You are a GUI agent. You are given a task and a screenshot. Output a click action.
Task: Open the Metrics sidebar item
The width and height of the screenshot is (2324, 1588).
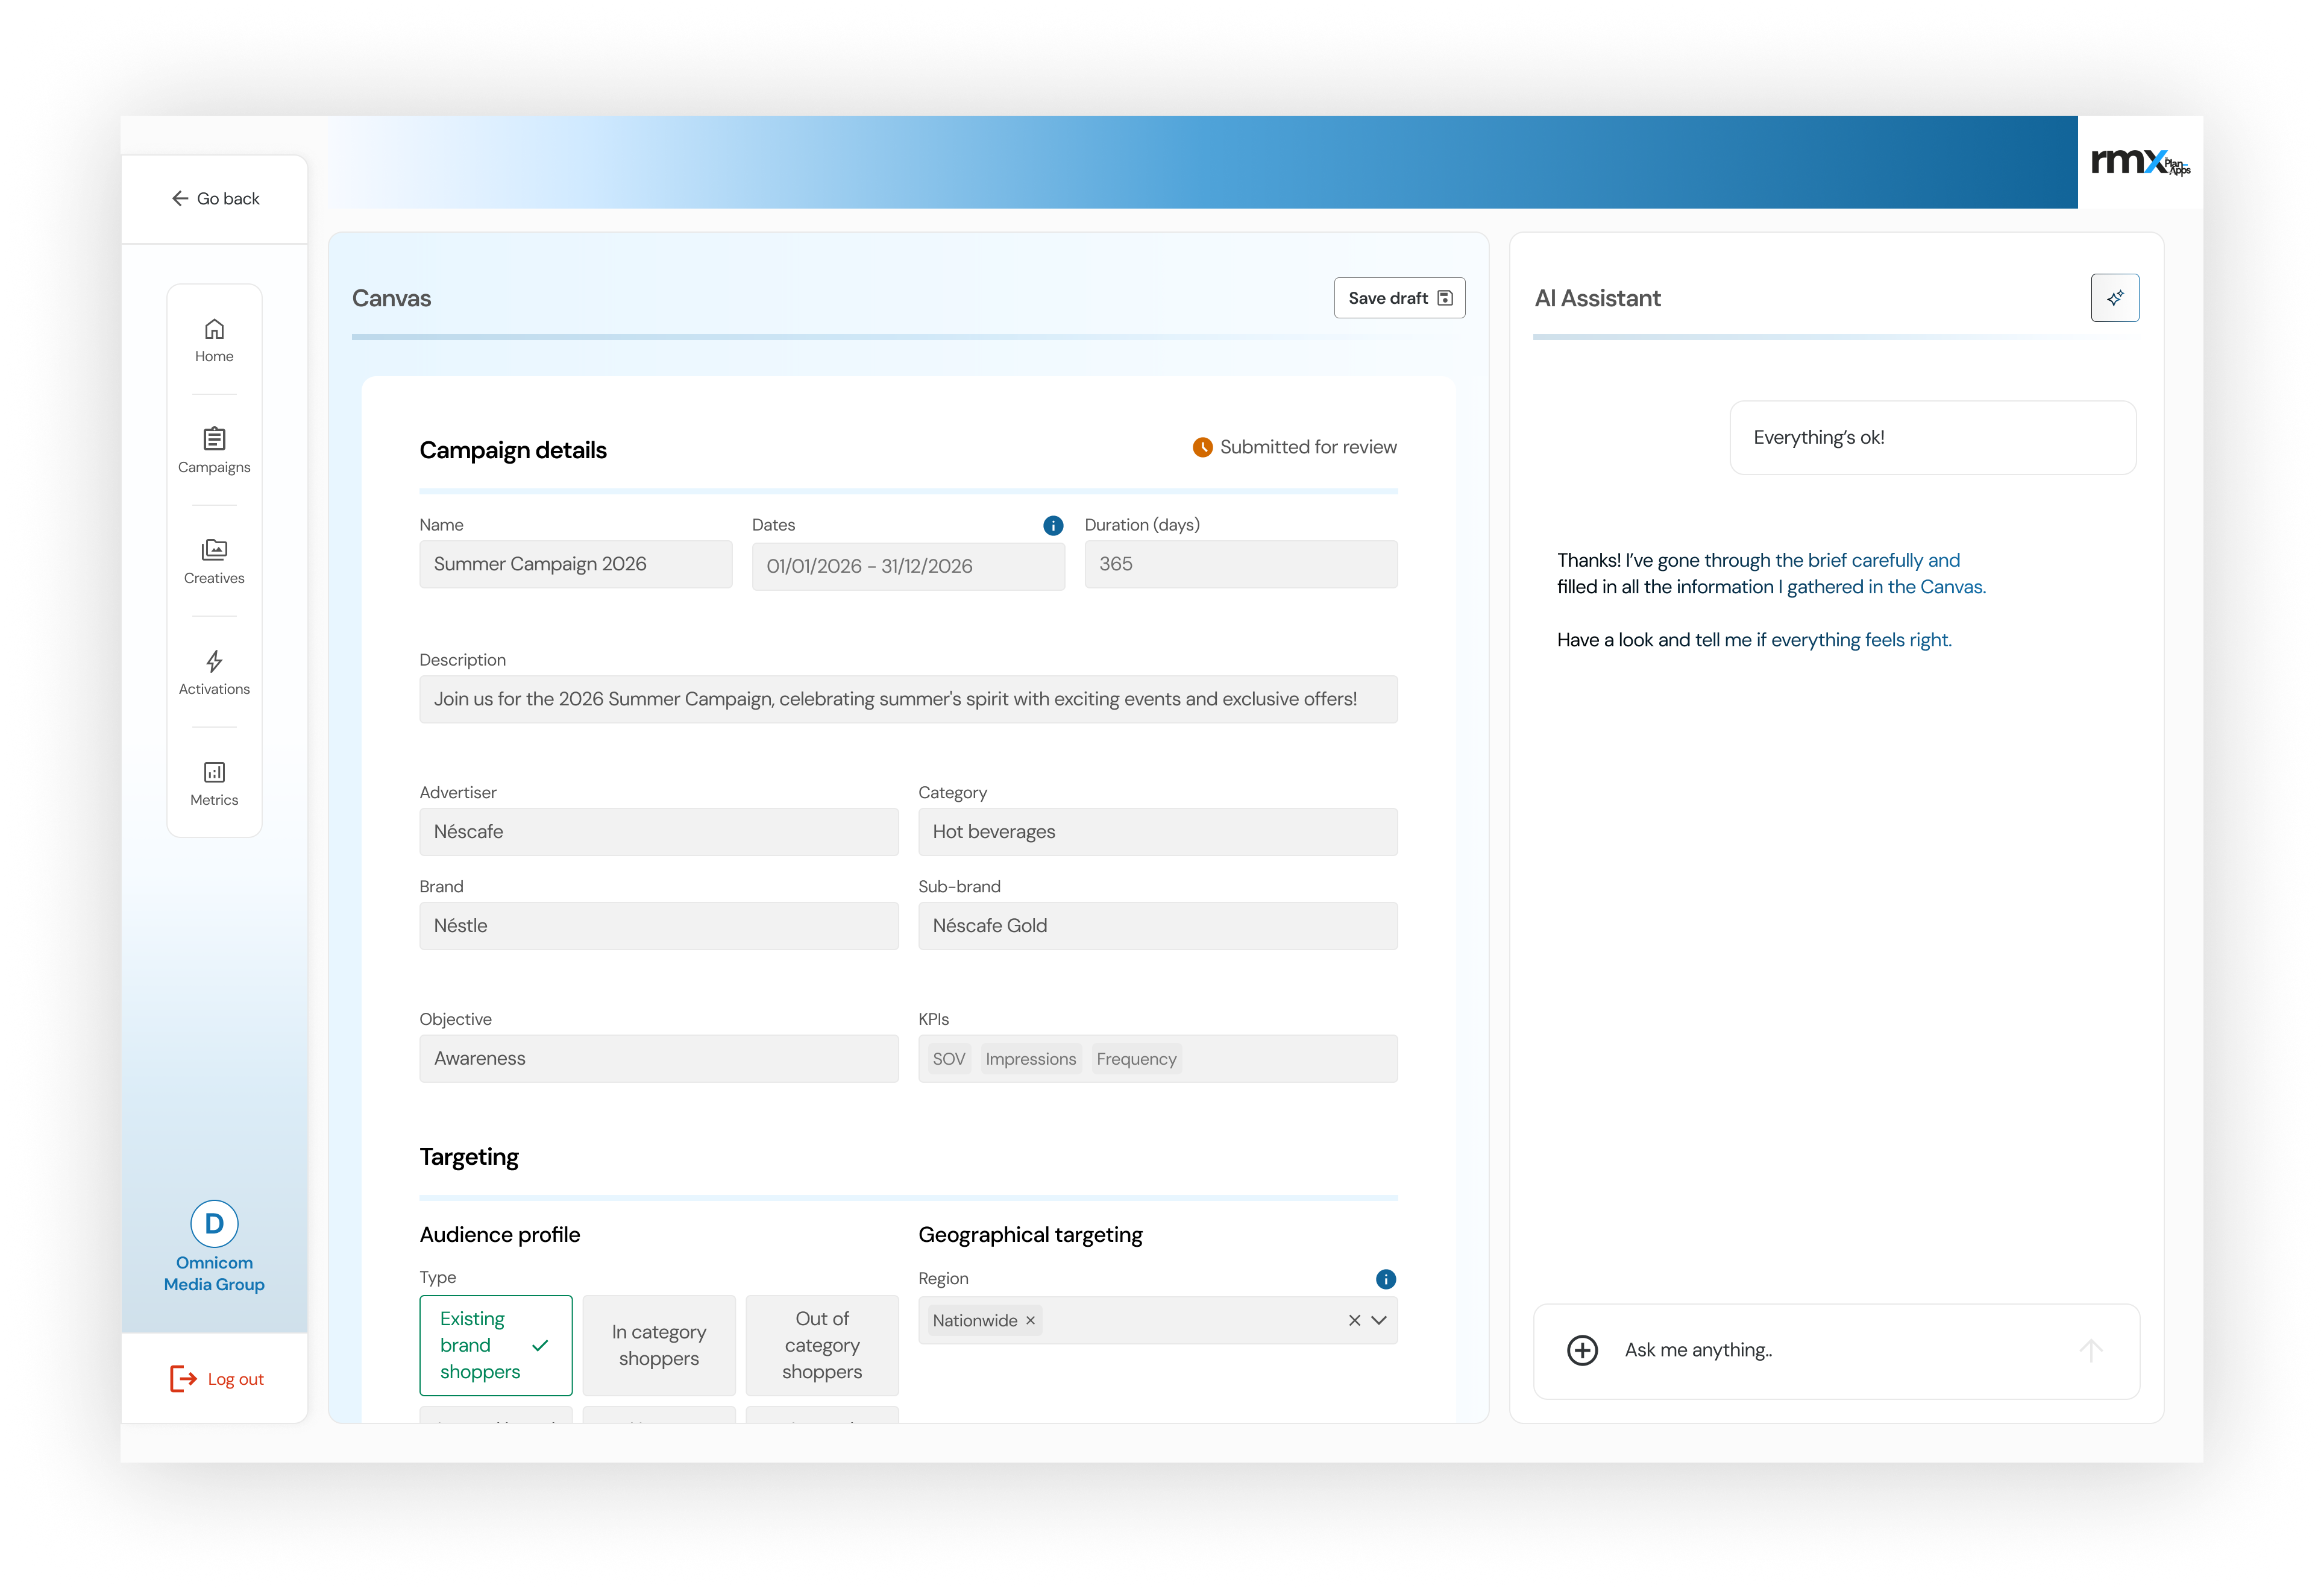point(214,784)
